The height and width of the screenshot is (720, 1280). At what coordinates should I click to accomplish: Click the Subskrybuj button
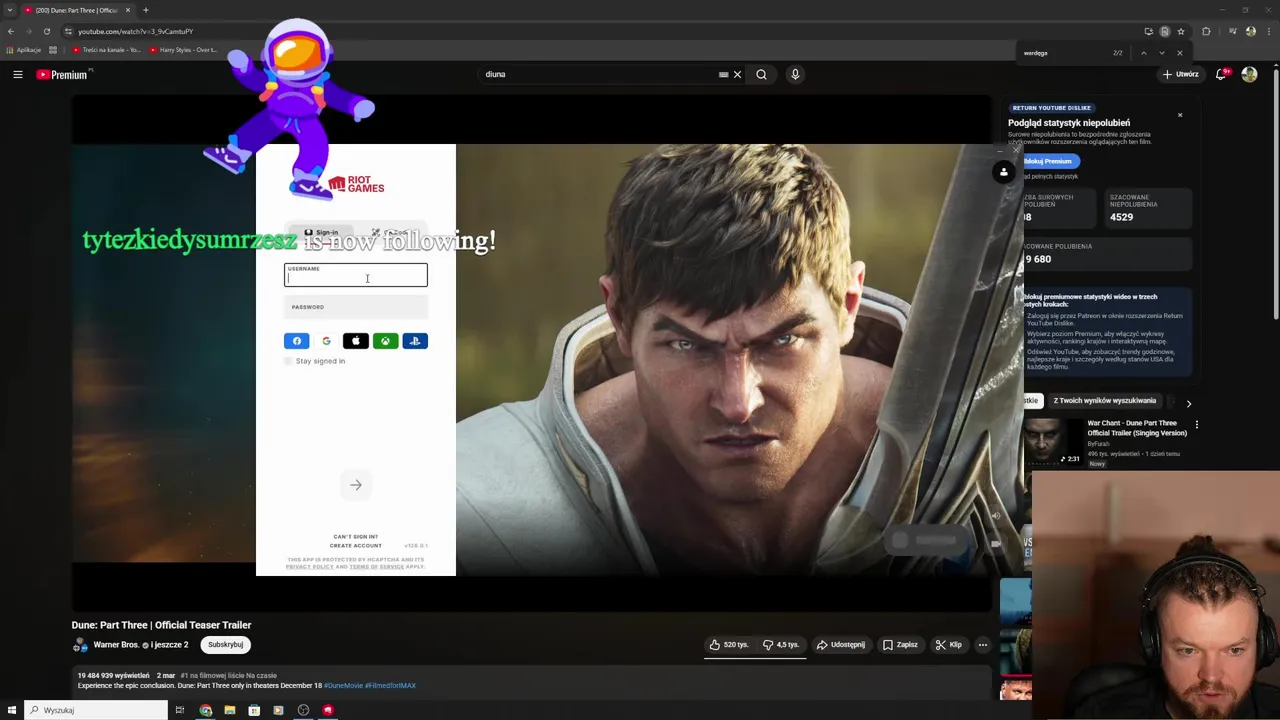[x=225, y=645]
